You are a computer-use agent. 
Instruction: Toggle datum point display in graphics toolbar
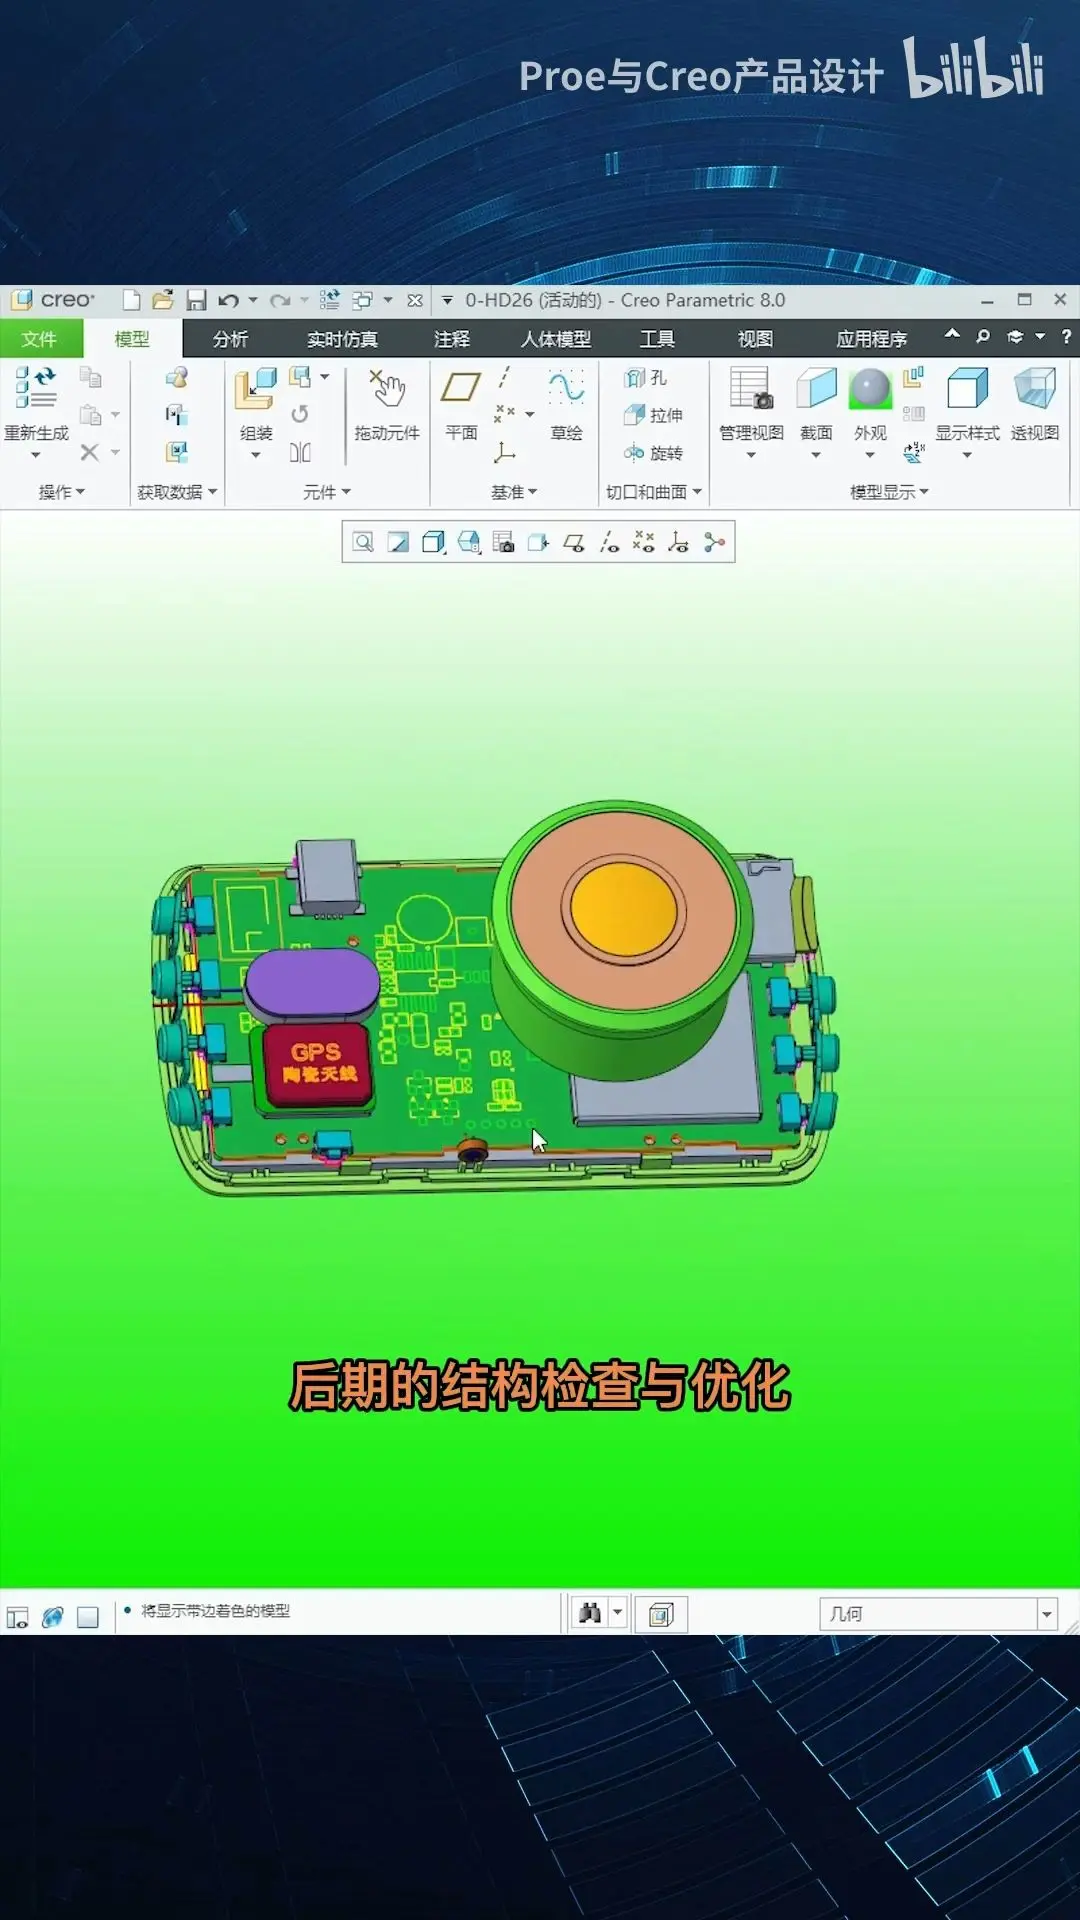(644, 542)
